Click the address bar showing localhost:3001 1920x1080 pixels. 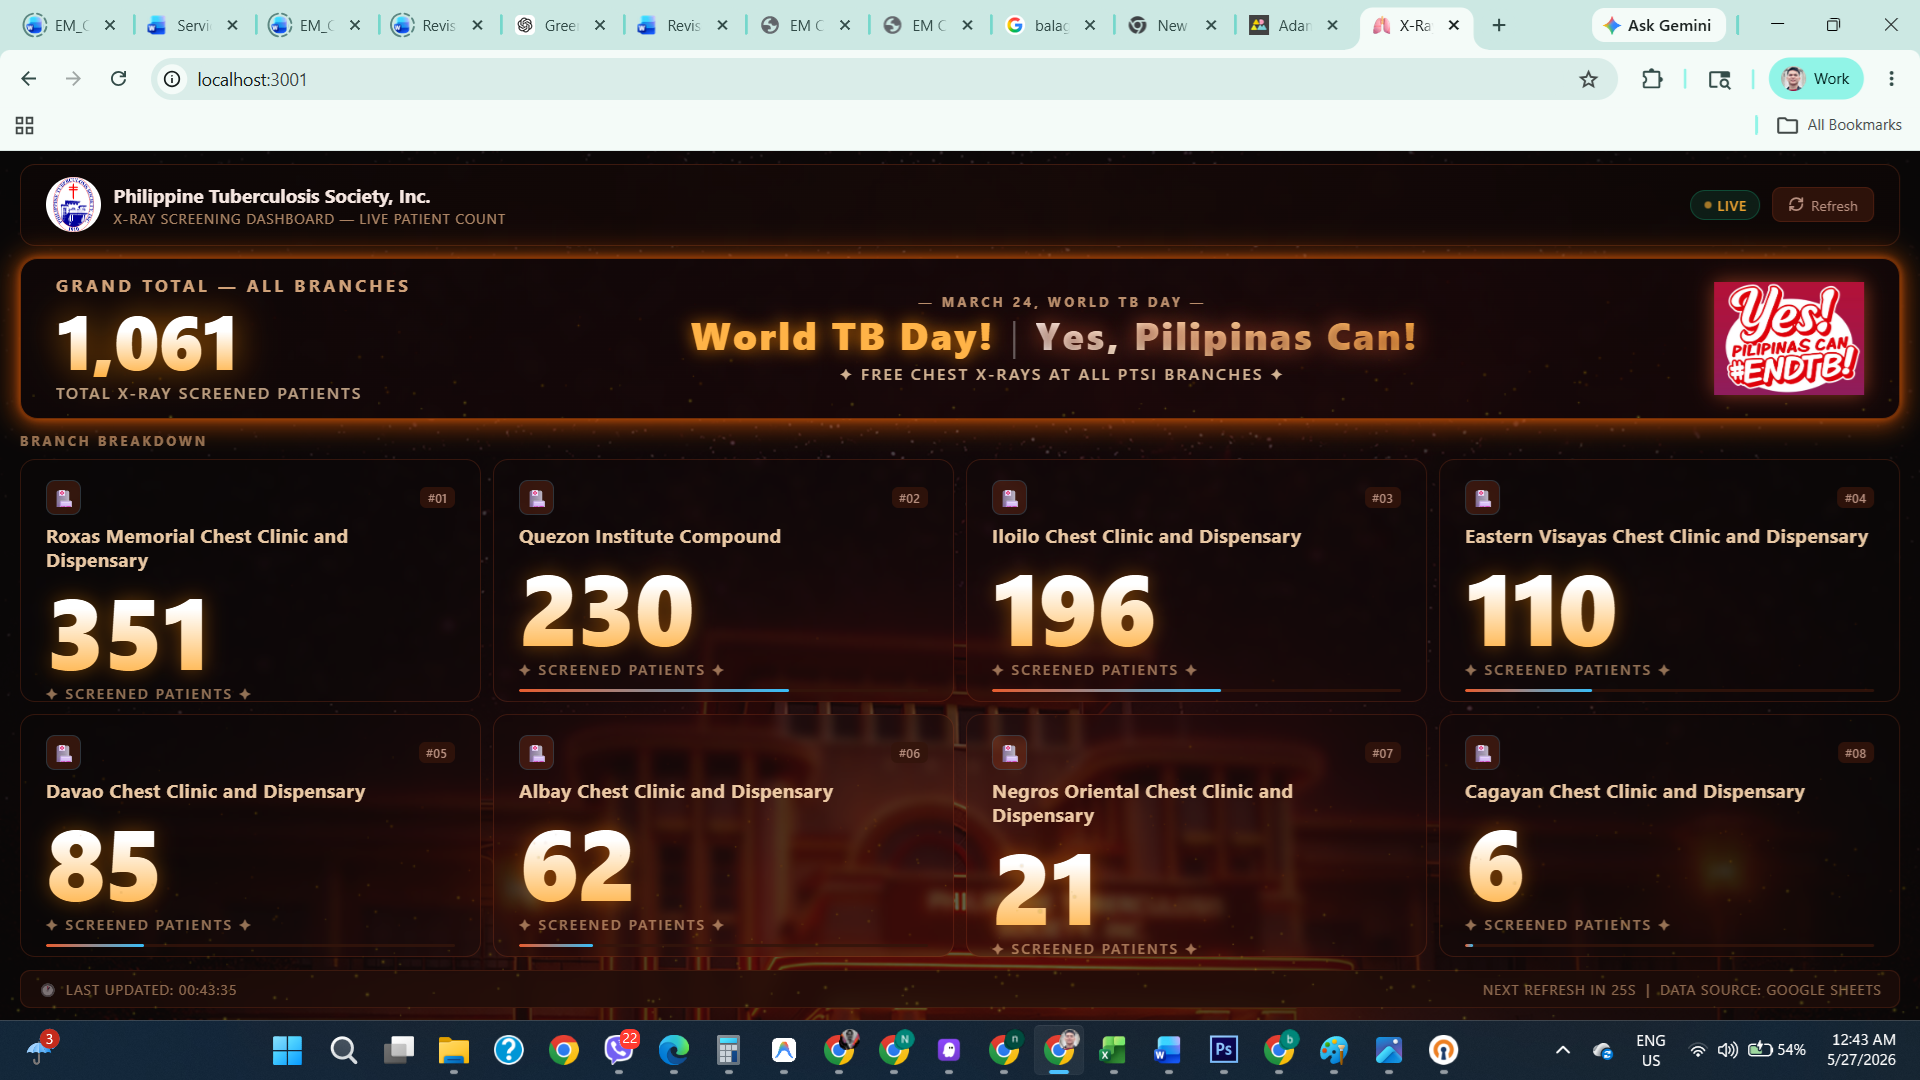885,79
